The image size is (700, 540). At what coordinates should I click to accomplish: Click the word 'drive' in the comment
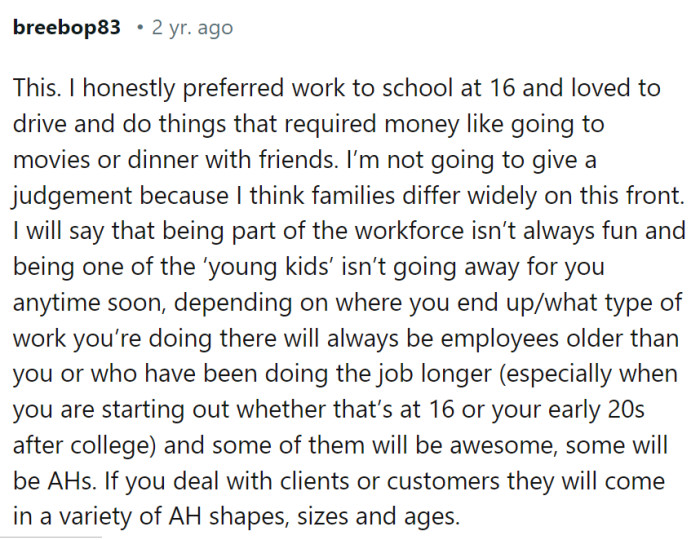tap(41, 124)
